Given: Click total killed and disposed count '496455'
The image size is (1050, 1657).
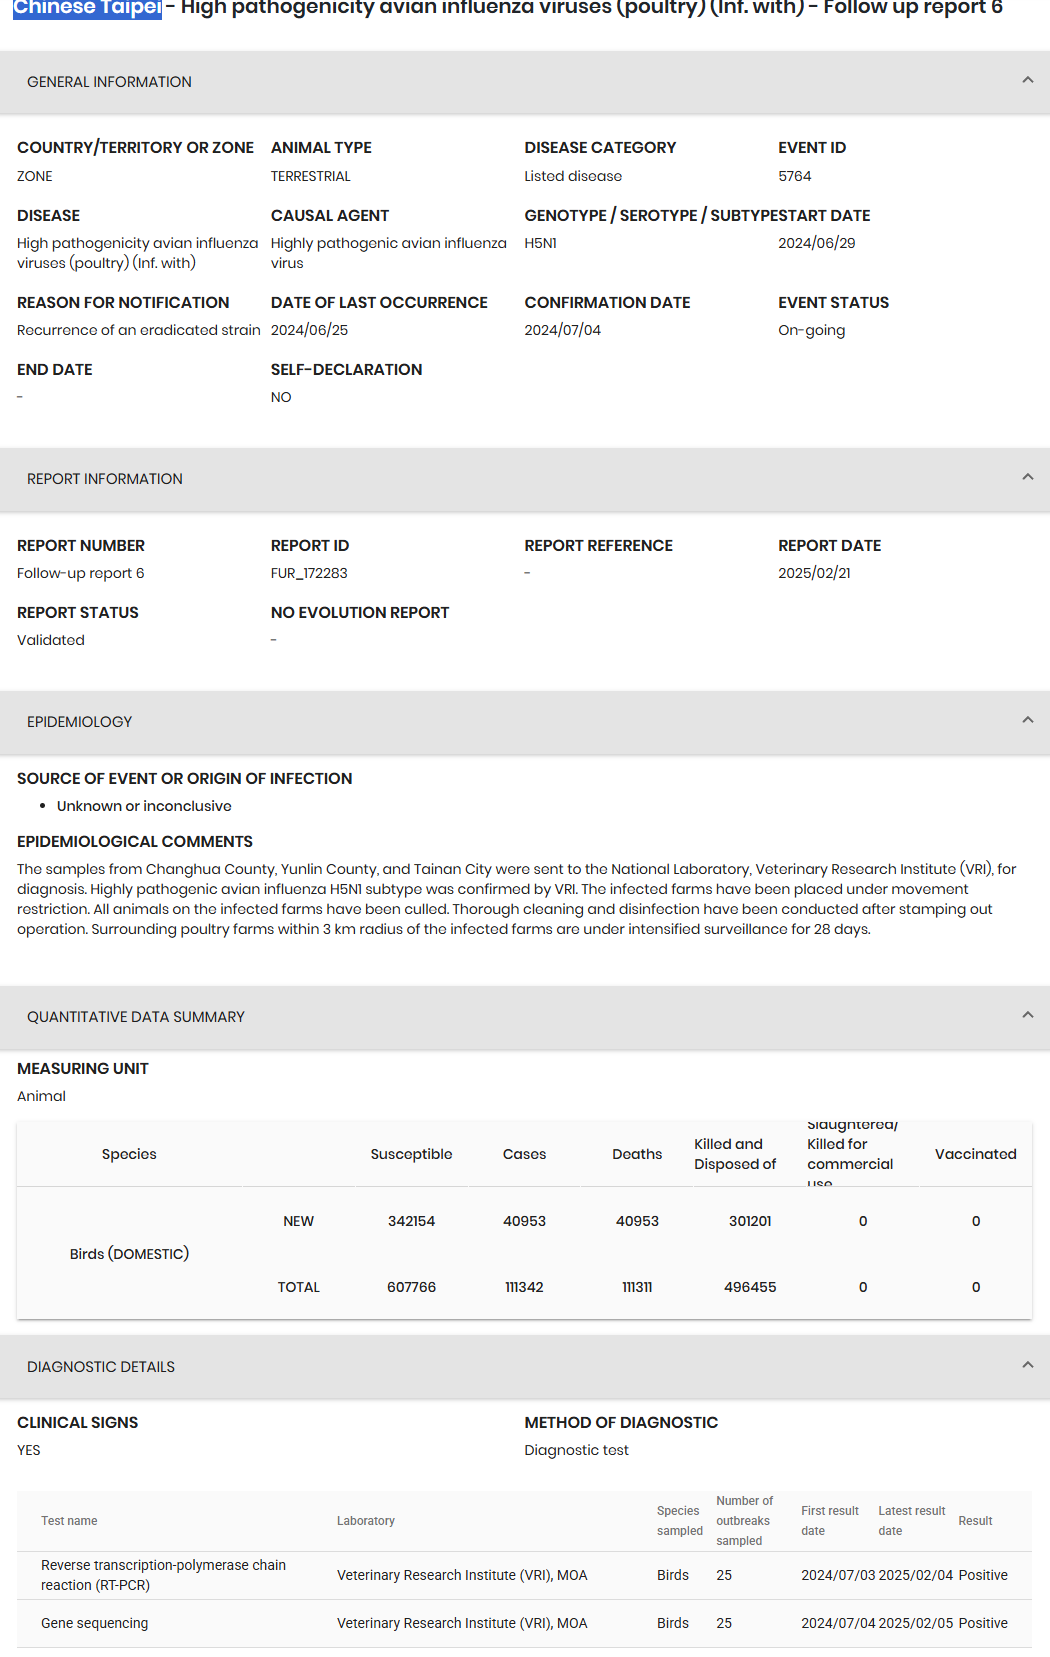Looking at the screenshot, I should 750,1287.
